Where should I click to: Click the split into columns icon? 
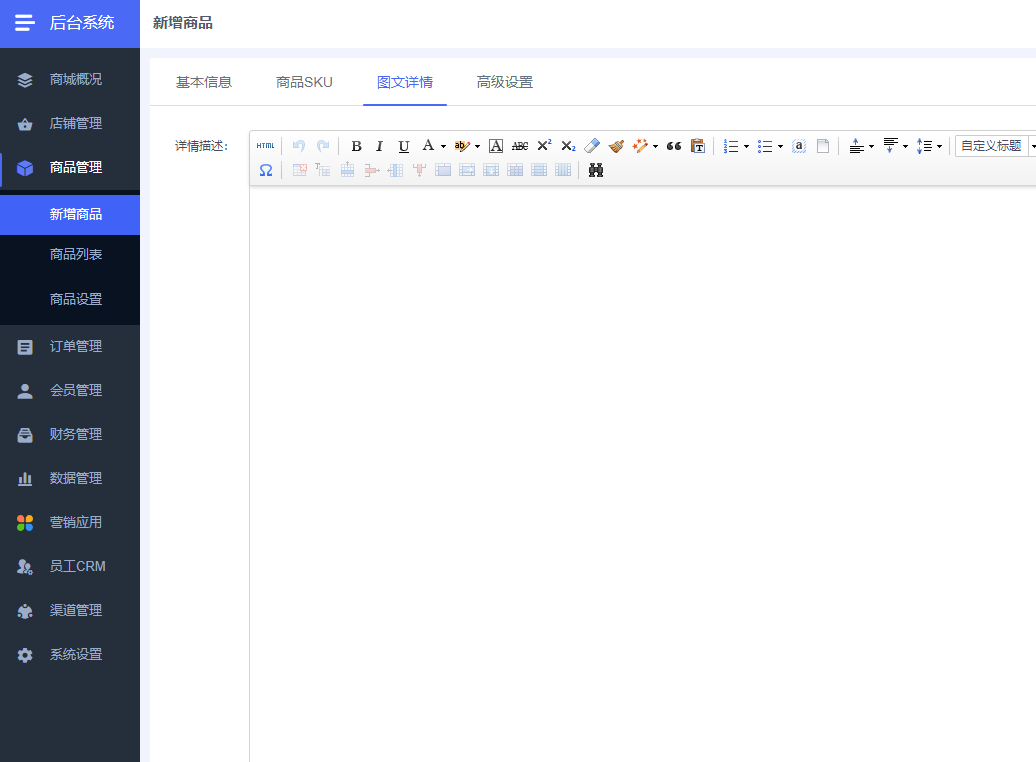coord(563,171)
